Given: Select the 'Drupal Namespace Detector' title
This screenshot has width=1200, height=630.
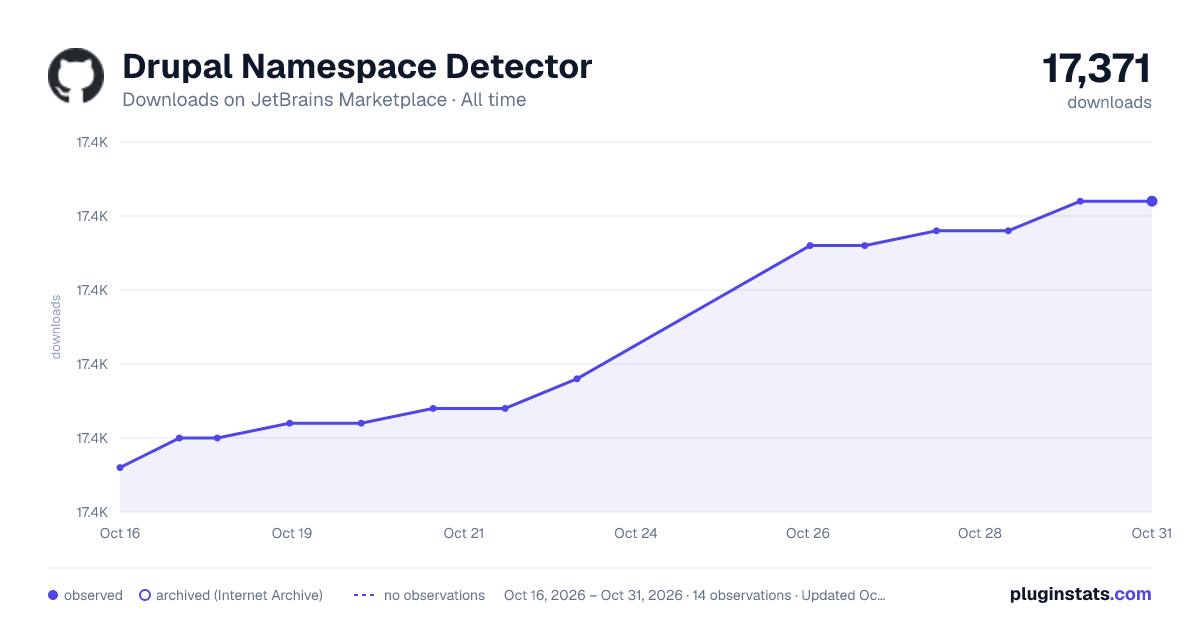Looking at the screenshot, I should 357,67.
